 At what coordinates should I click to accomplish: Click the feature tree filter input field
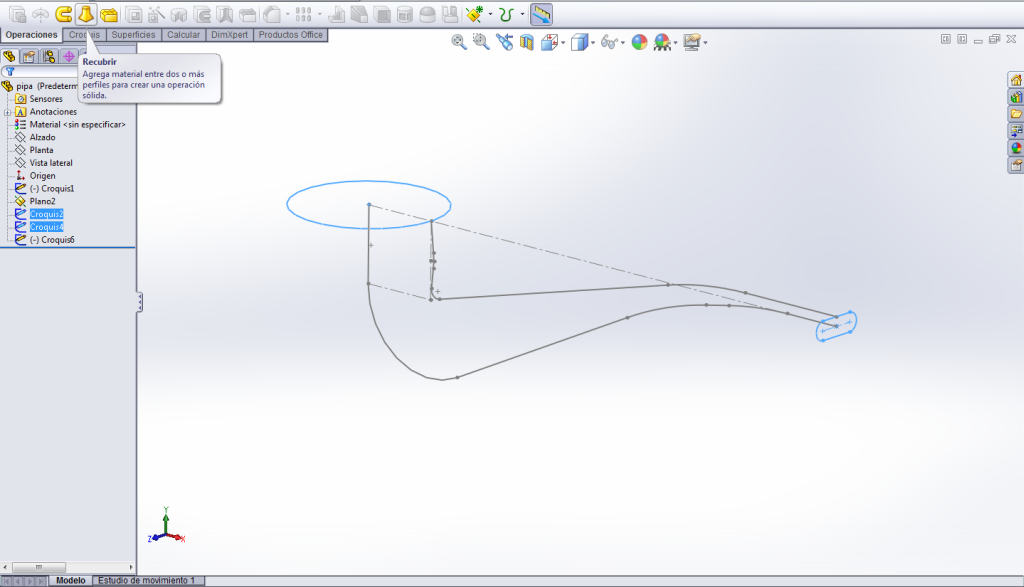pos(45,72)
